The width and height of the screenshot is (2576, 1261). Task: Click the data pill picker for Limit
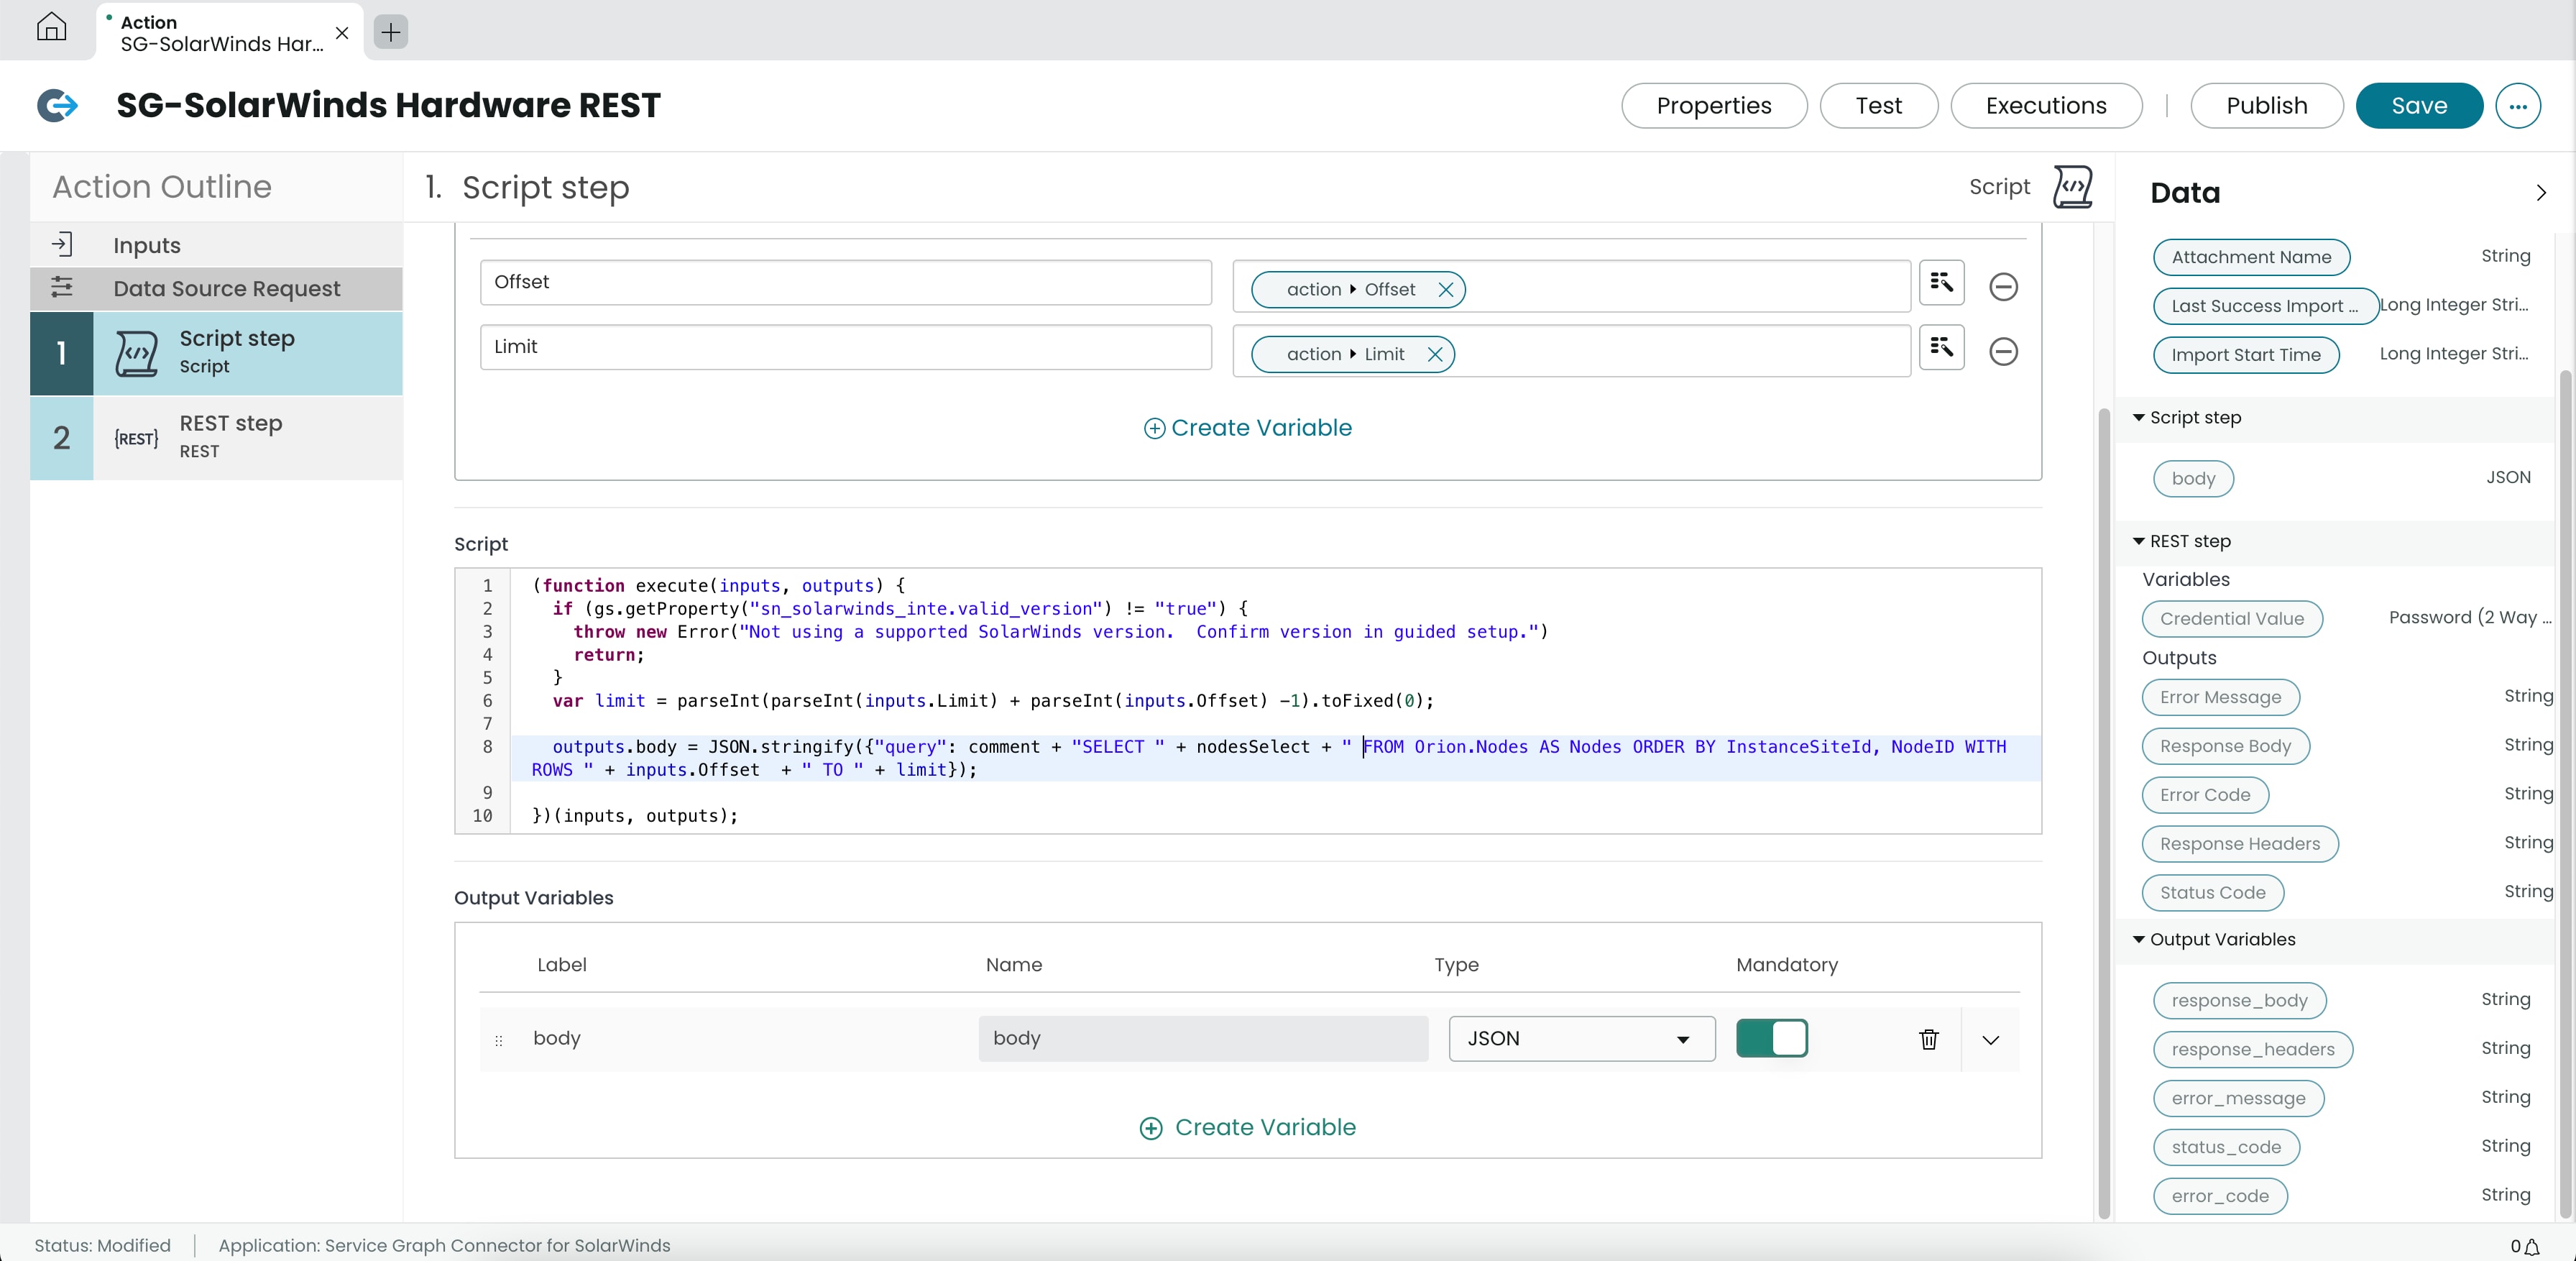tap(1941, 347)
